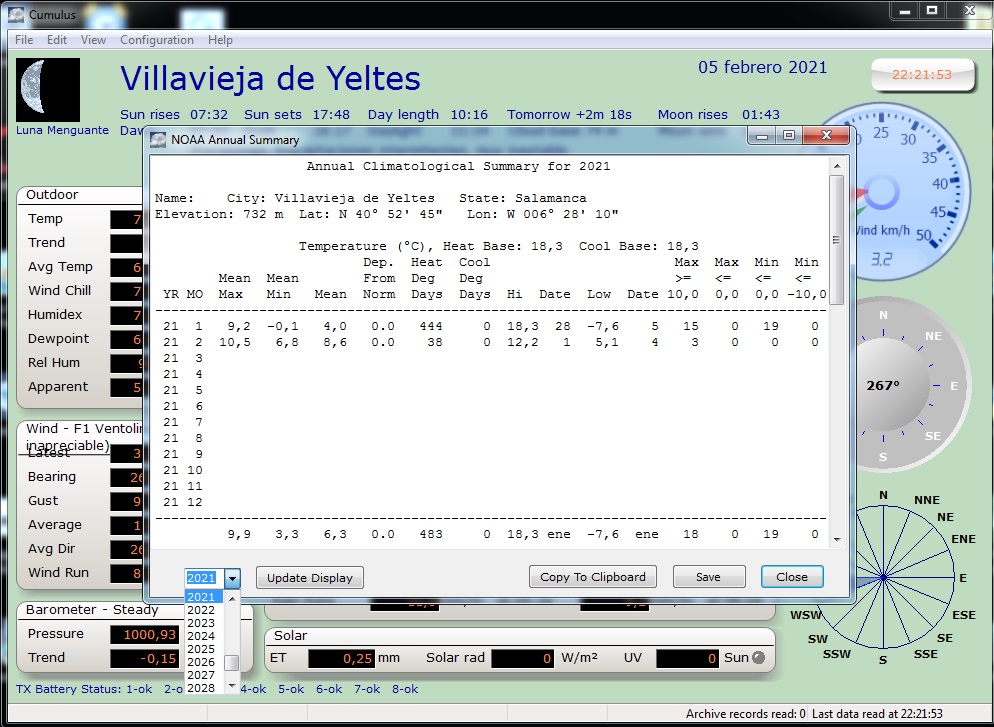Click the Villavieja de Yeltes title
This screenshot has height=727, width=994.
pyautogui.click(x=271, y=79)
